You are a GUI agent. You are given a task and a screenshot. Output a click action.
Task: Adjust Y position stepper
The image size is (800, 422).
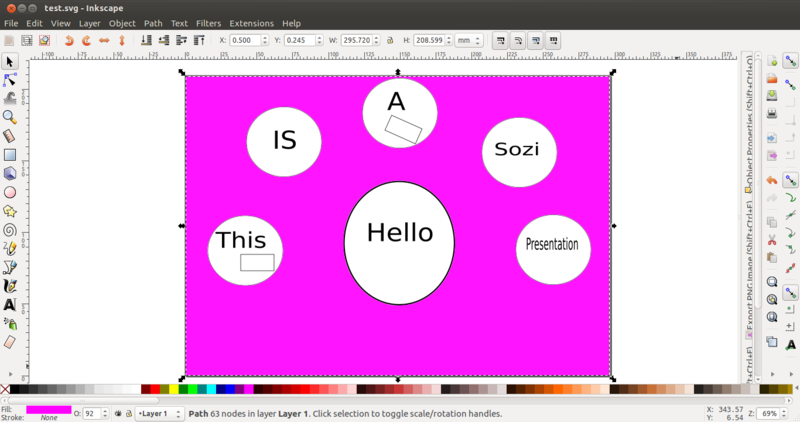pos(319,40)
